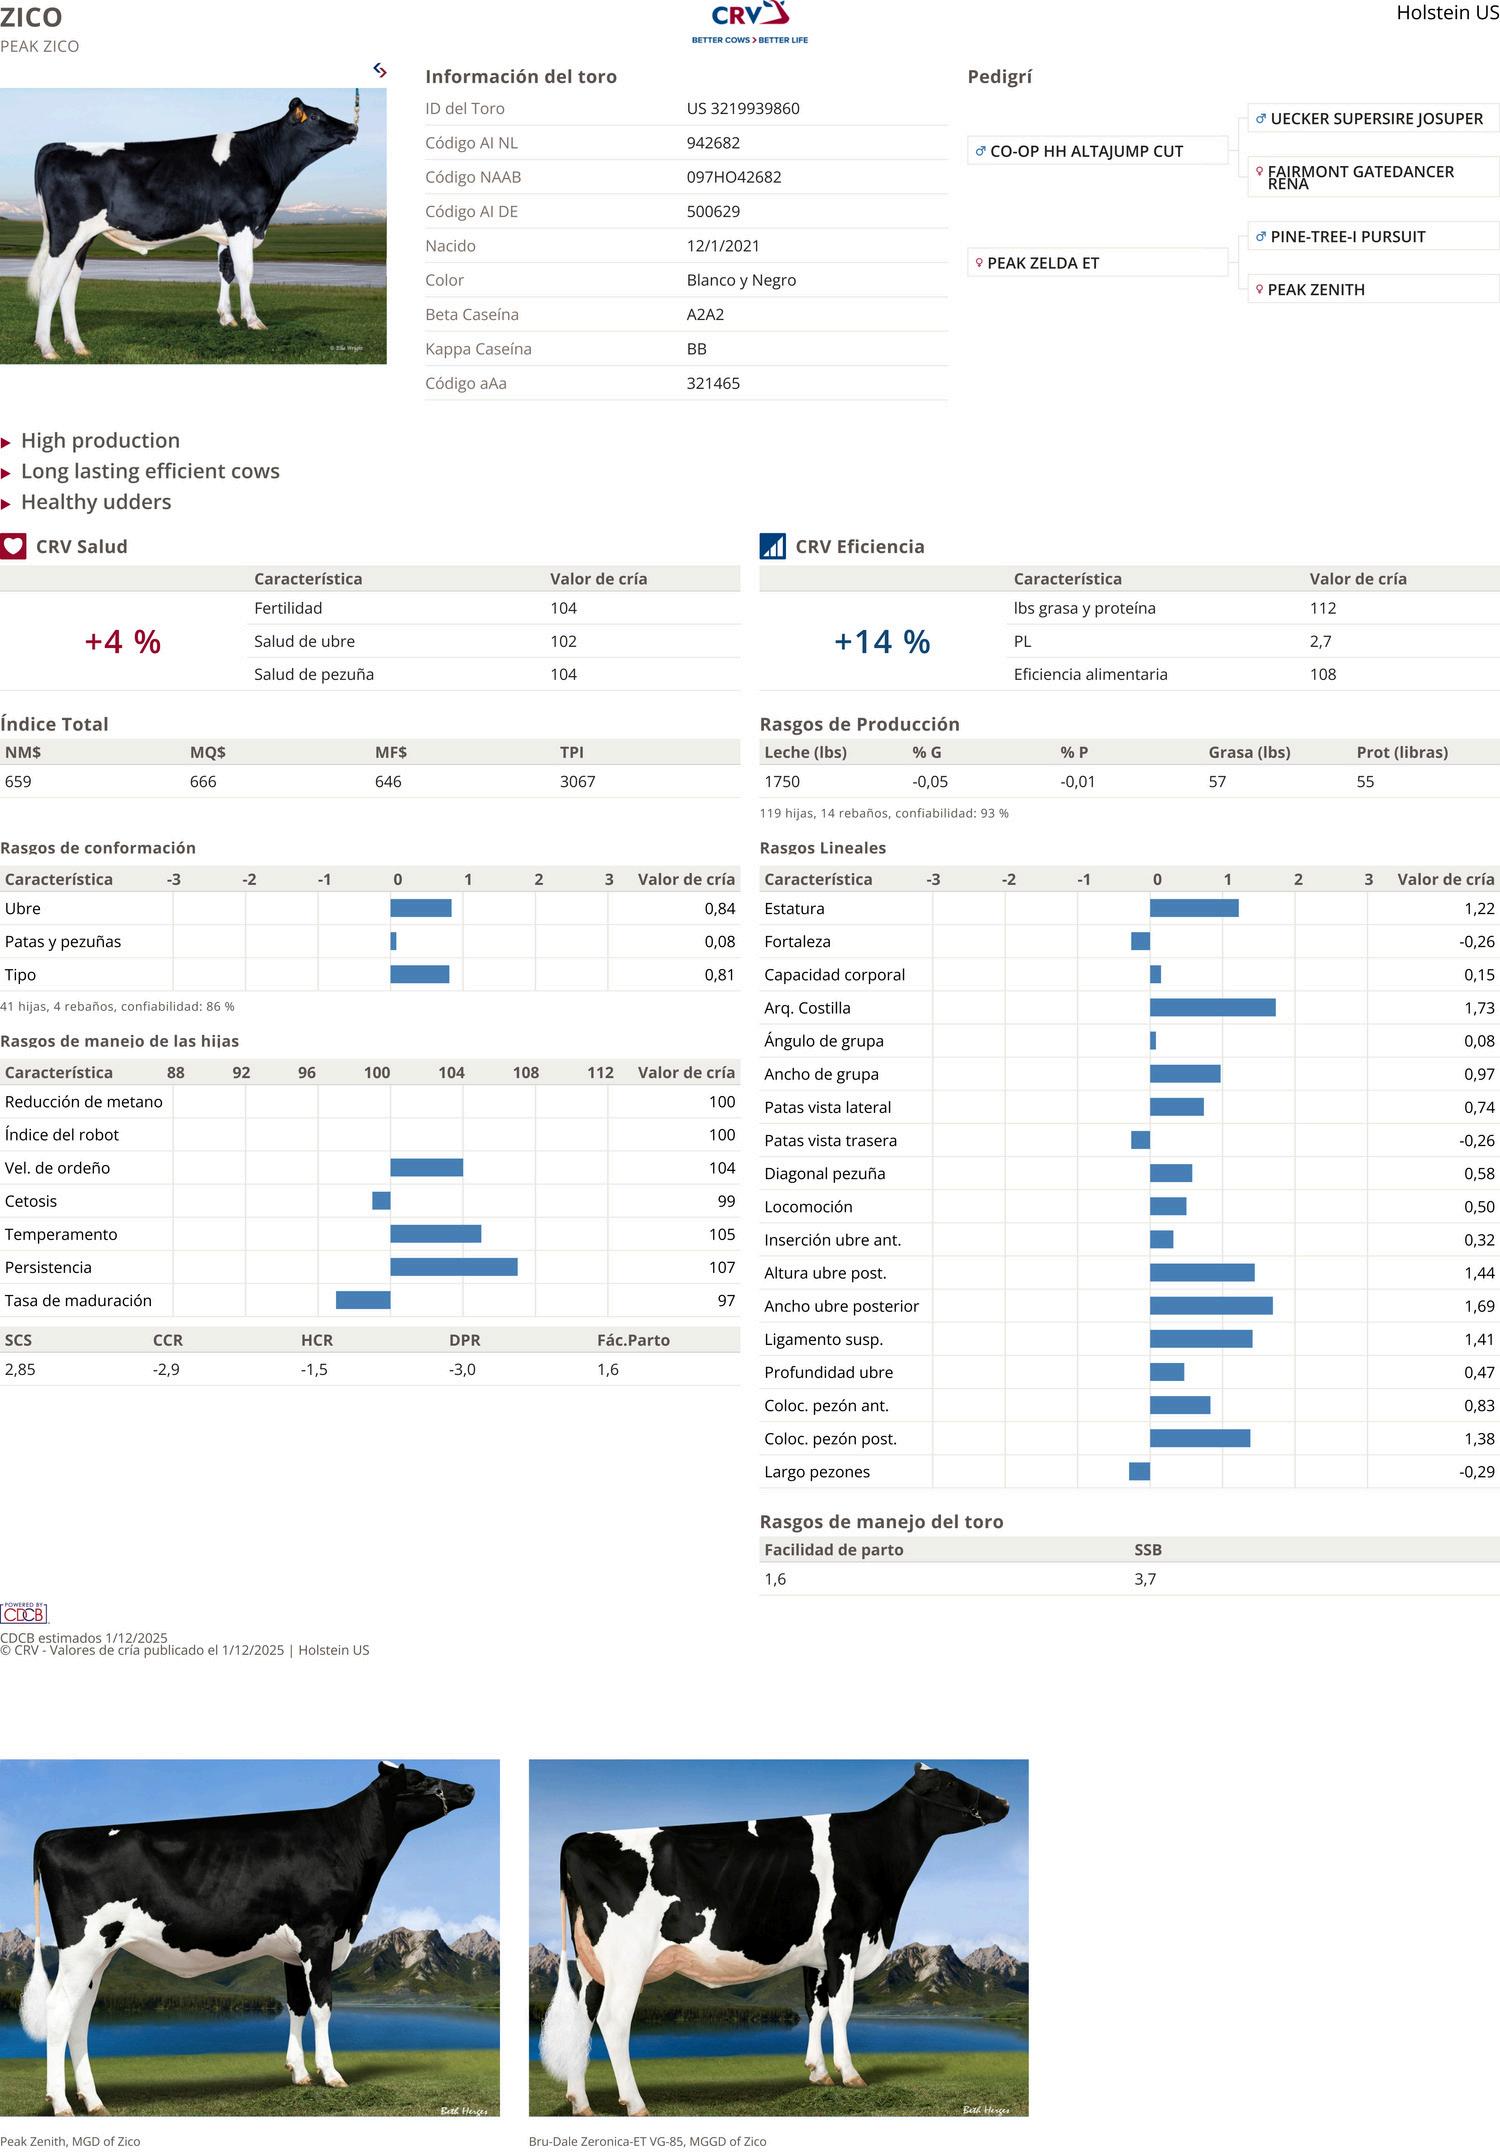
Task: Click the "Bru-Dale Zeronica-ET VG-85, MGGD of Zico" caption
Action: point(648,2141)
